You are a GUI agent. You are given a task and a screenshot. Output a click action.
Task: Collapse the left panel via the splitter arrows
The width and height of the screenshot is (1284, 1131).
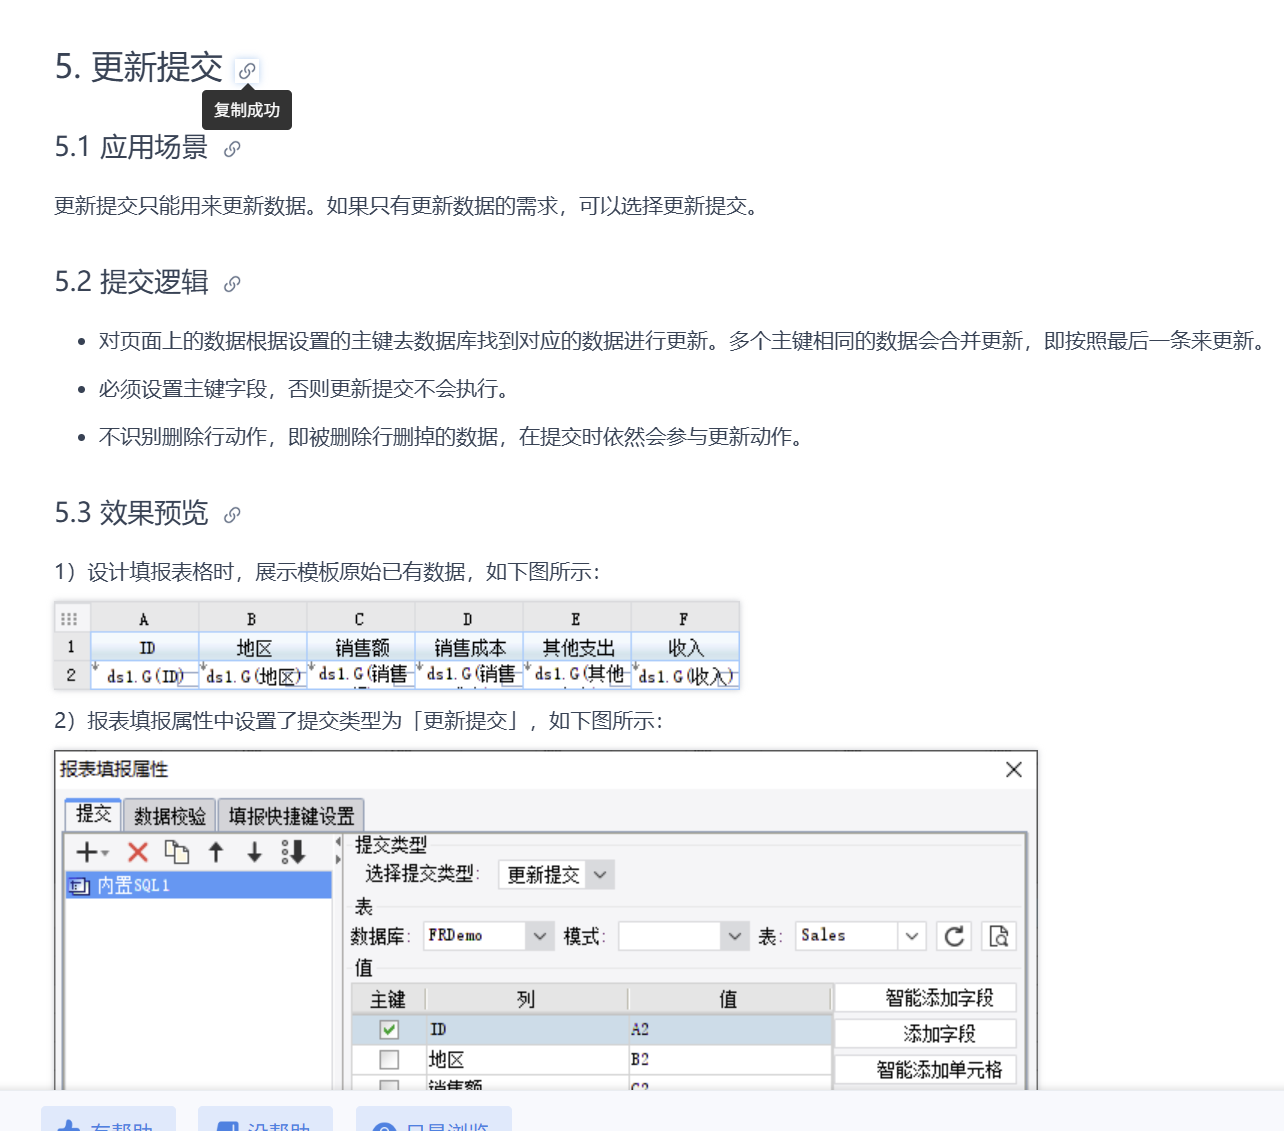pos(338,850)
